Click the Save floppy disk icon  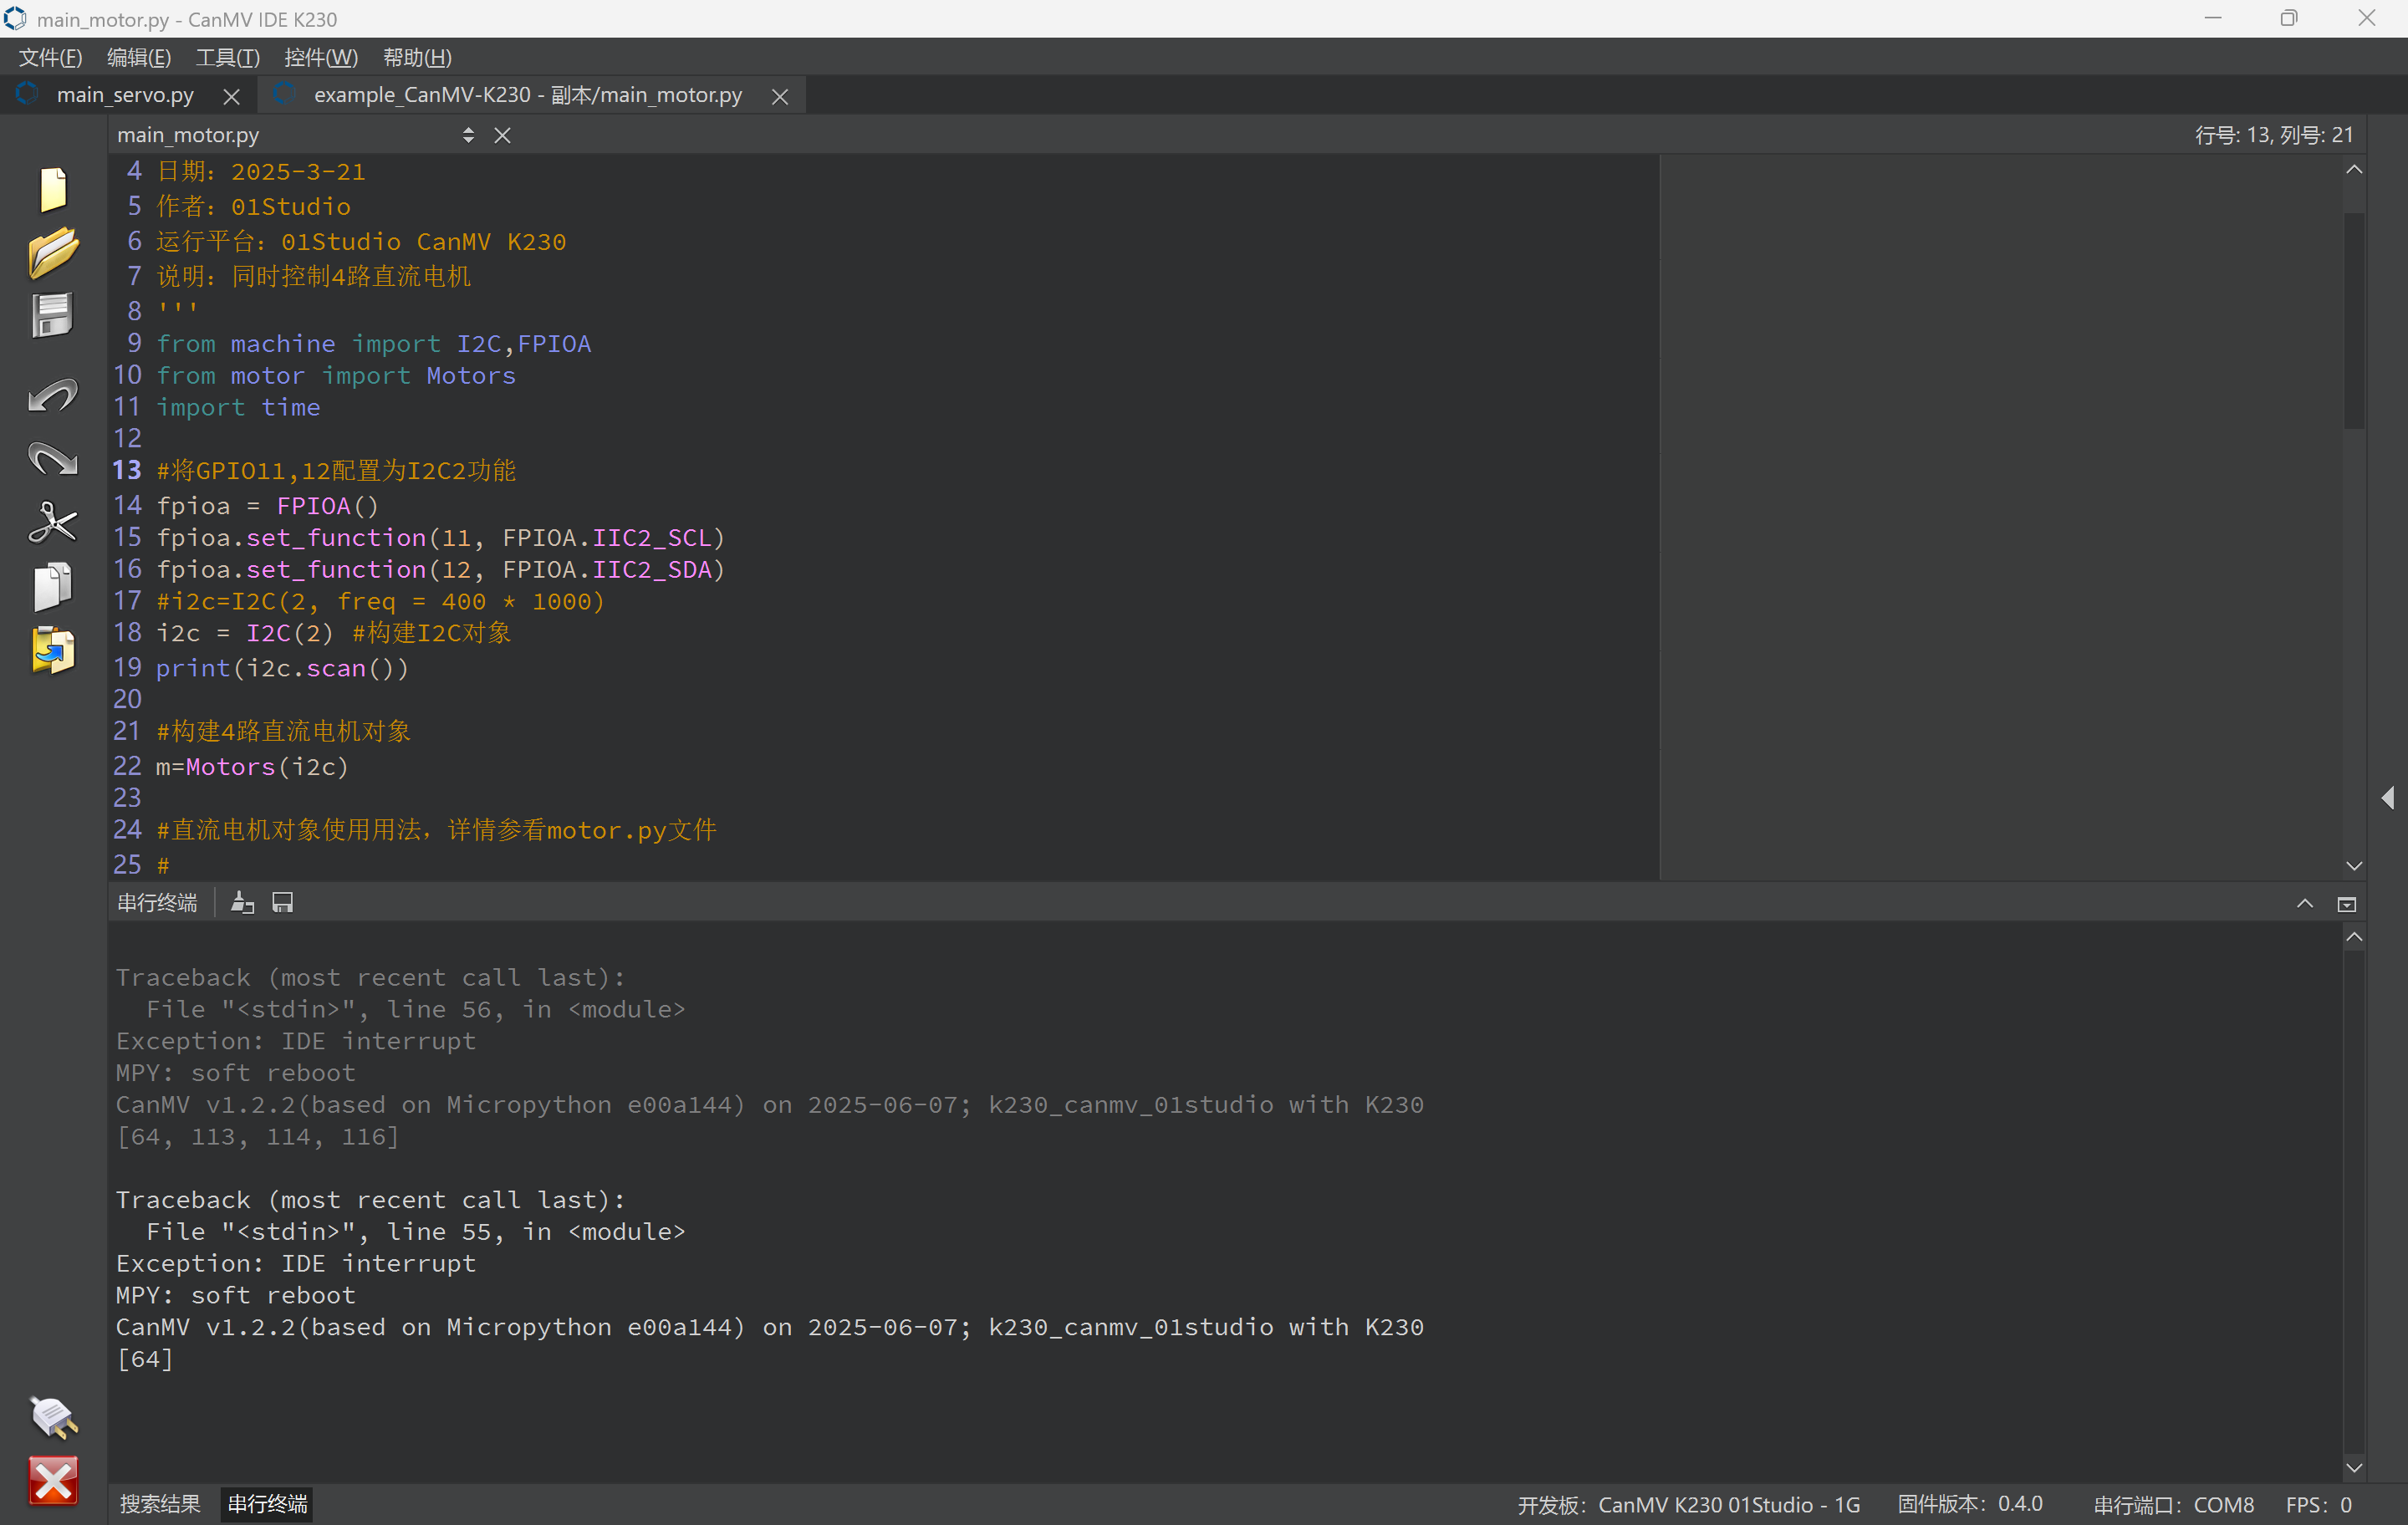pyautogui.click(x=53, y=316)
